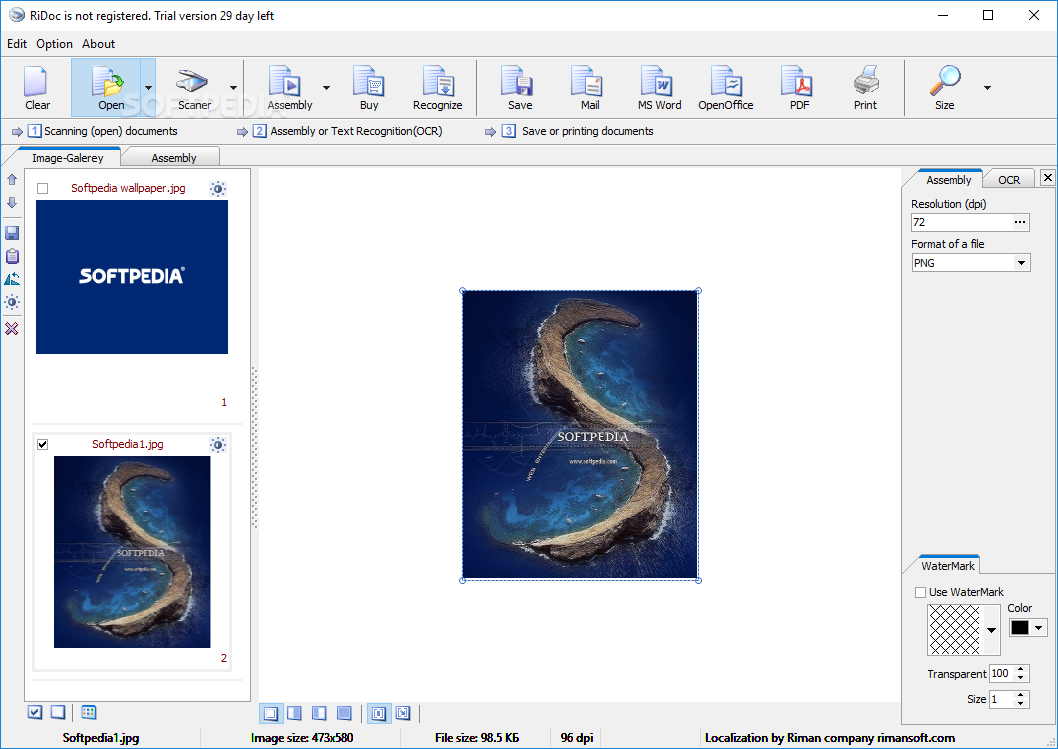
Task: Expand the Size dropdown arrow
Action: click(987, 88)
